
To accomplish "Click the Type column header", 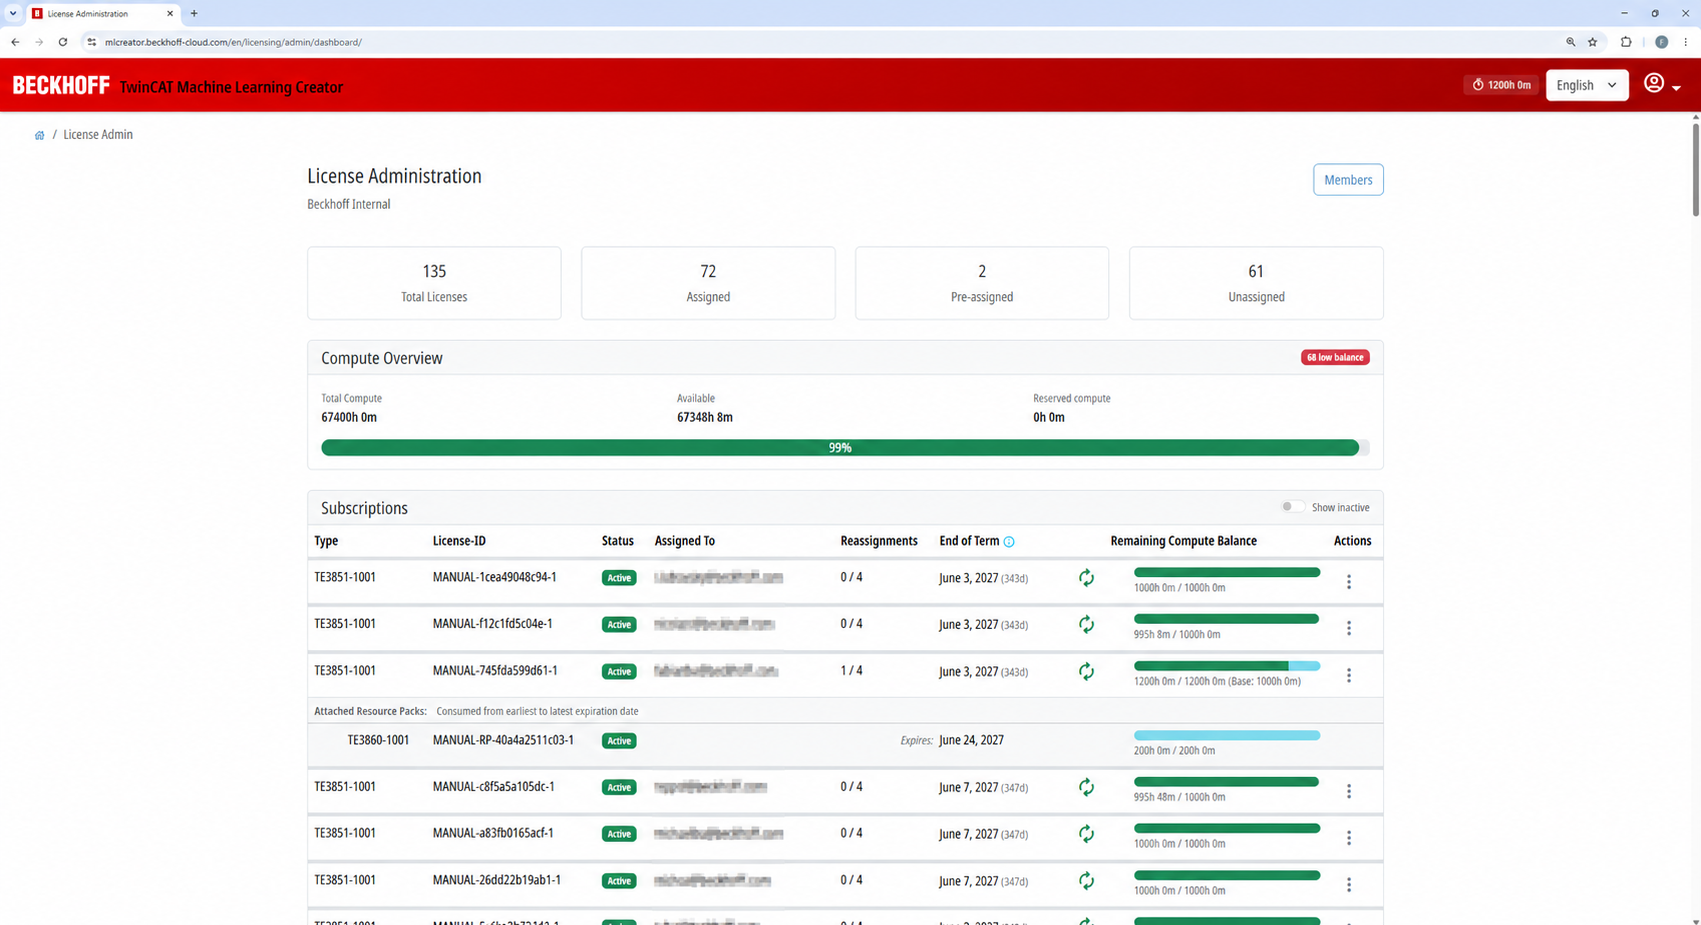I will pos(326,541).
